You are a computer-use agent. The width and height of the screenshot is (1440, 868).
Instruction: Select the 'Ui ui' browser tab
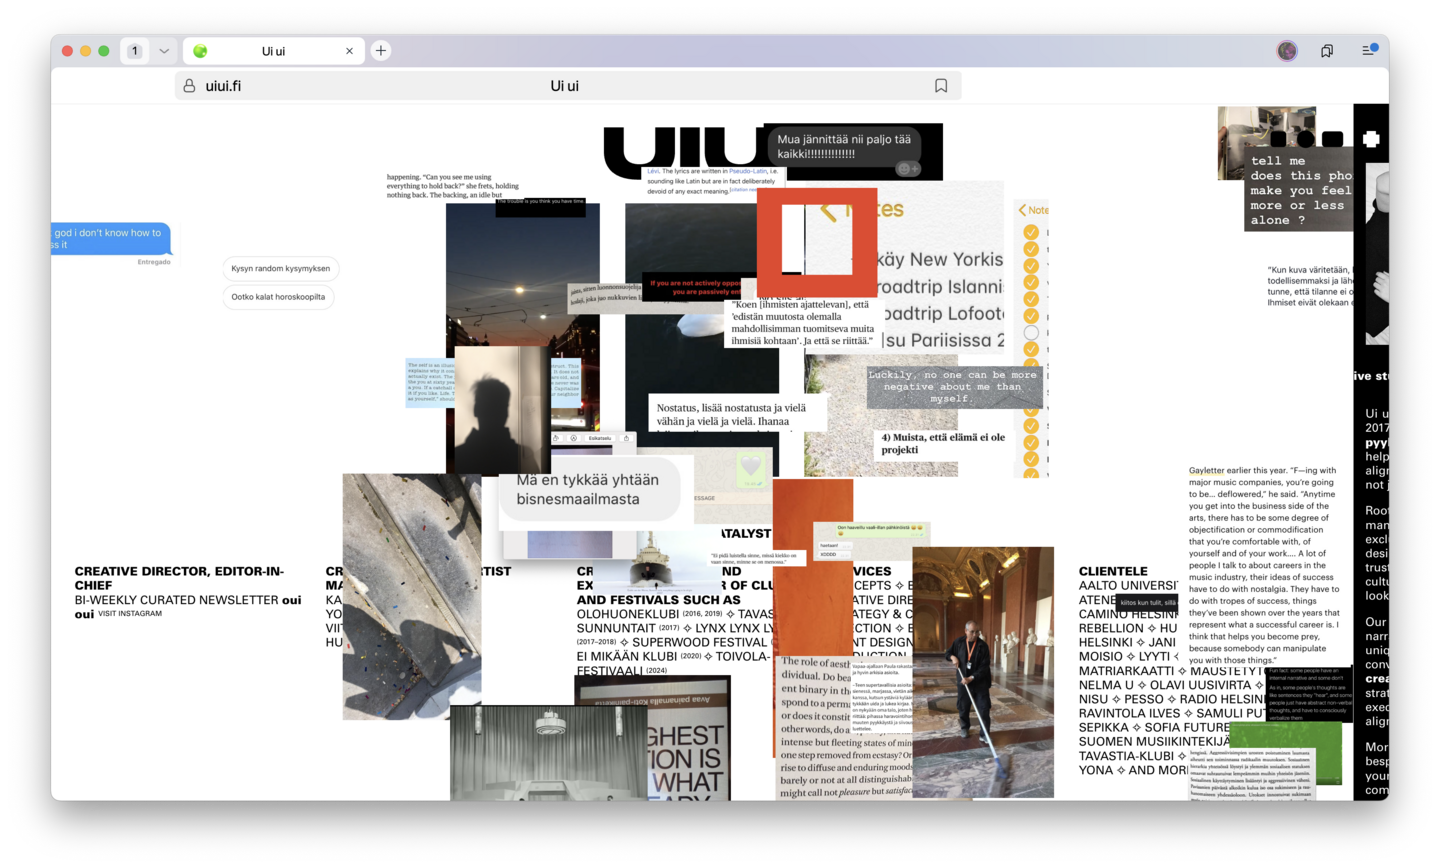point(273,51)
